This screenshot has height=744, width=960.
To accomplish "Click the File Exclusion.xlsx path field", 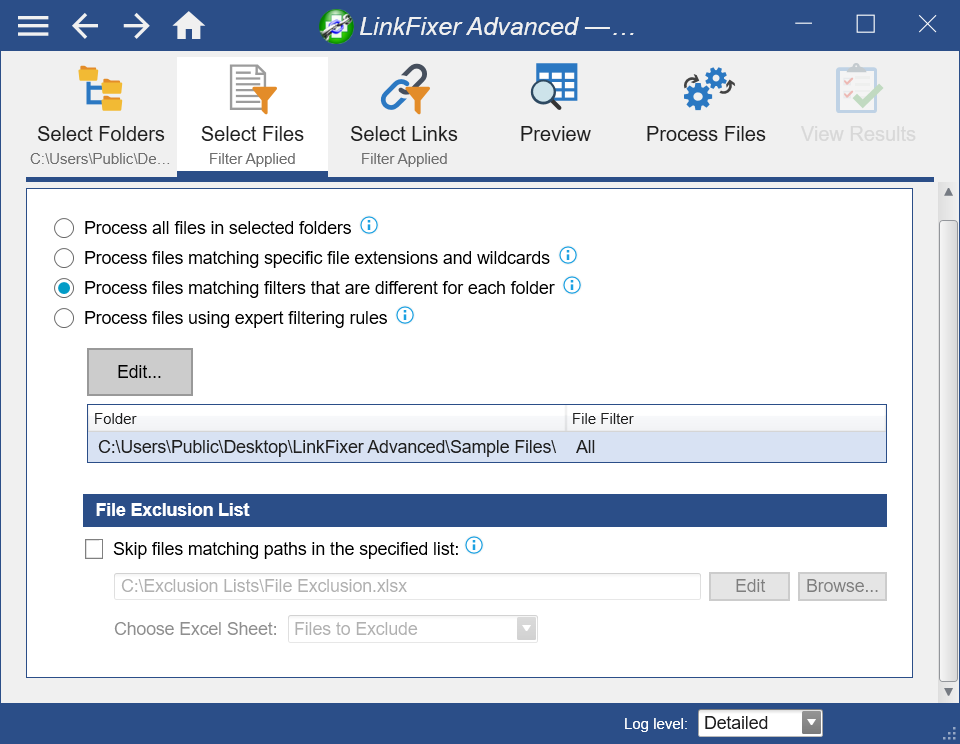I will click(x=407, y=587).
